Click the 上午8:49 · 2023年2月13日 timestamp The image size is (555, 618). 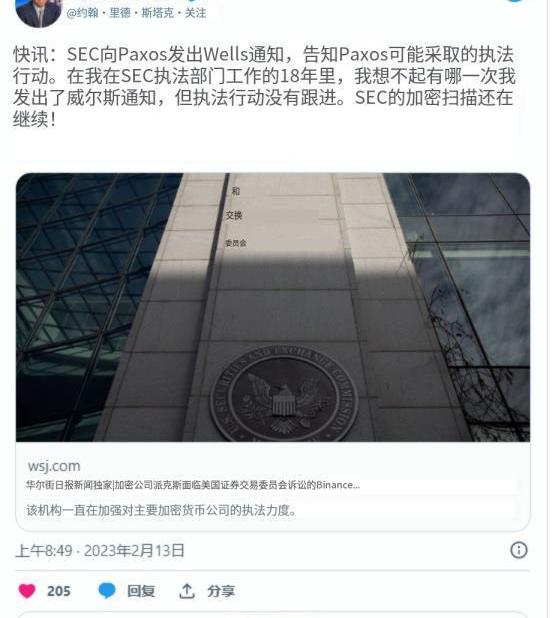point(100,551)
